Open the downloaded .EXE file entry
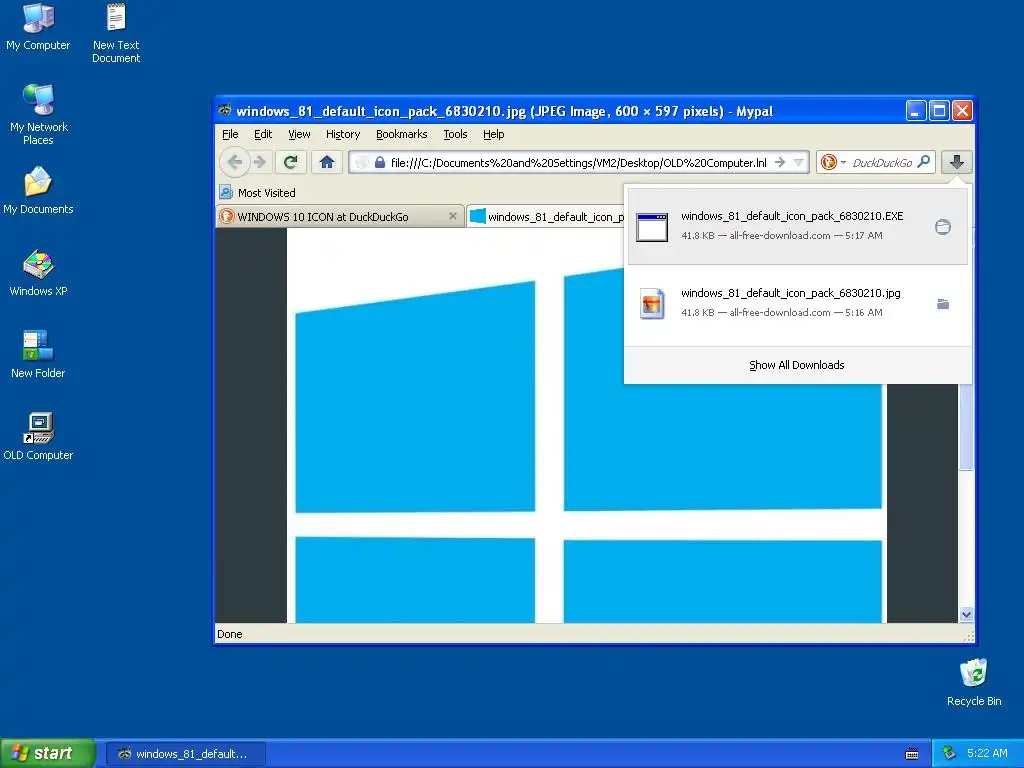 pyautogui.click(x=797, y=227)
